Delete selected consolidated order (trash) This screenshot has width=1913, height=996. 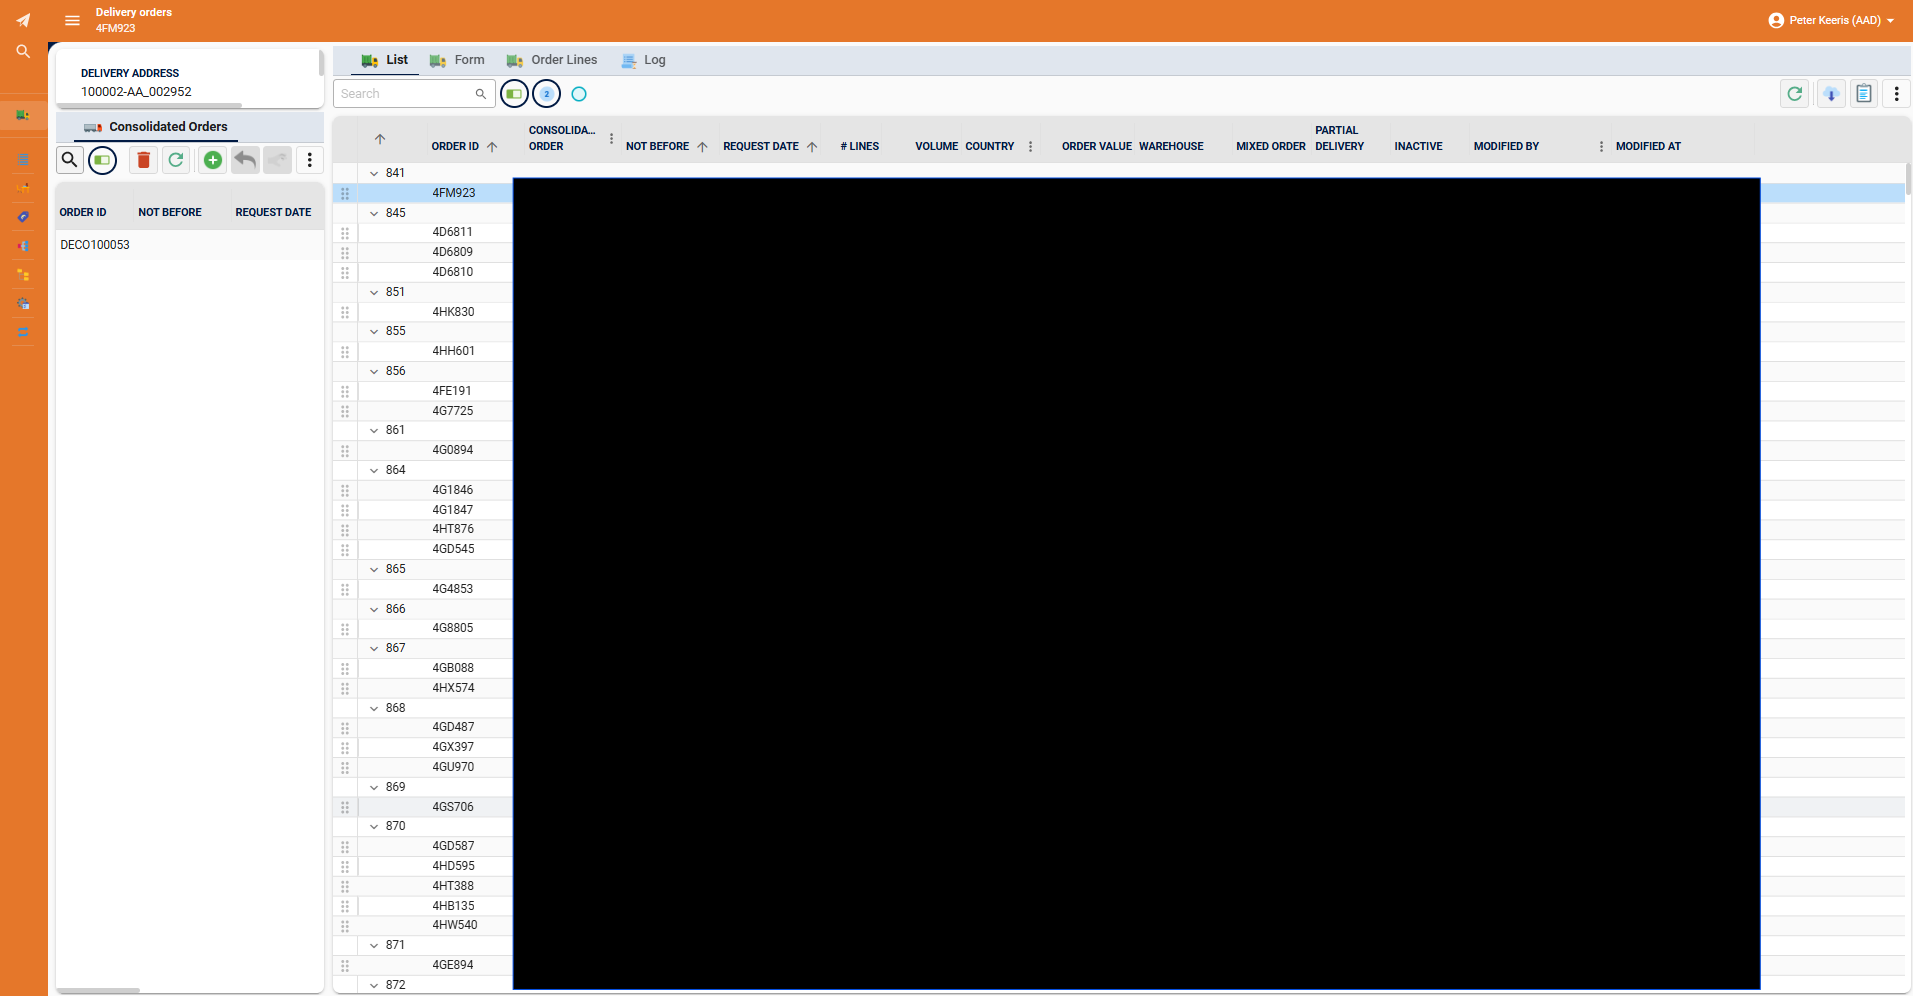click(143, 160)
